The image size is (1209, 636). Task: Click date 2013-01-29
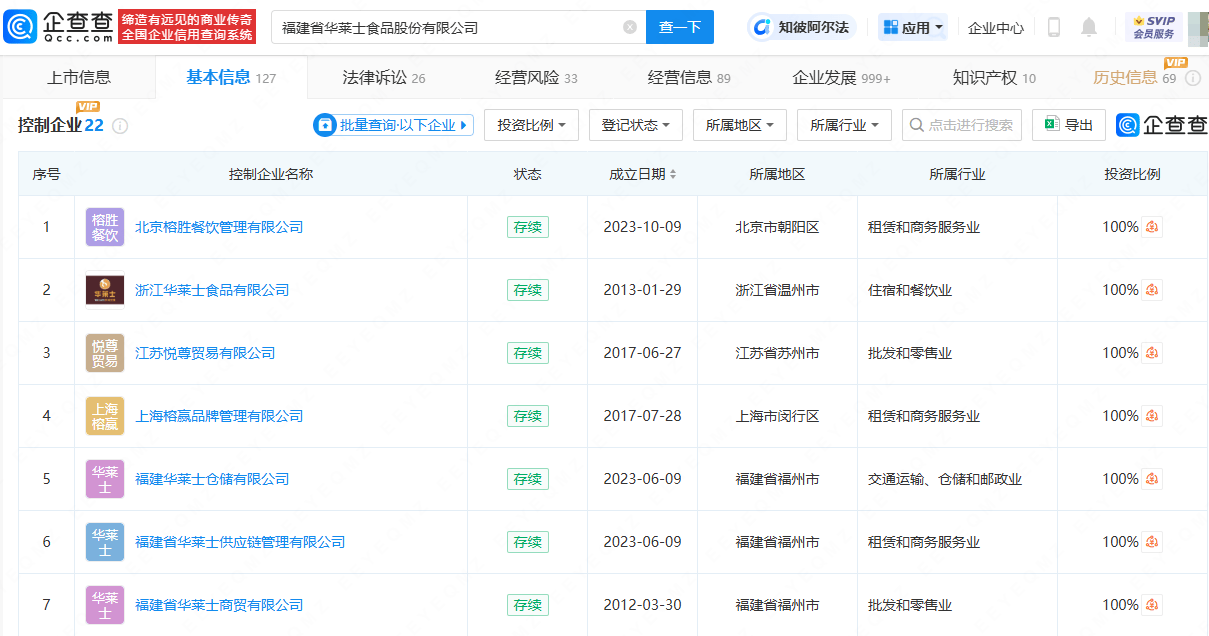pyautogui.click(x=642, y=290)
